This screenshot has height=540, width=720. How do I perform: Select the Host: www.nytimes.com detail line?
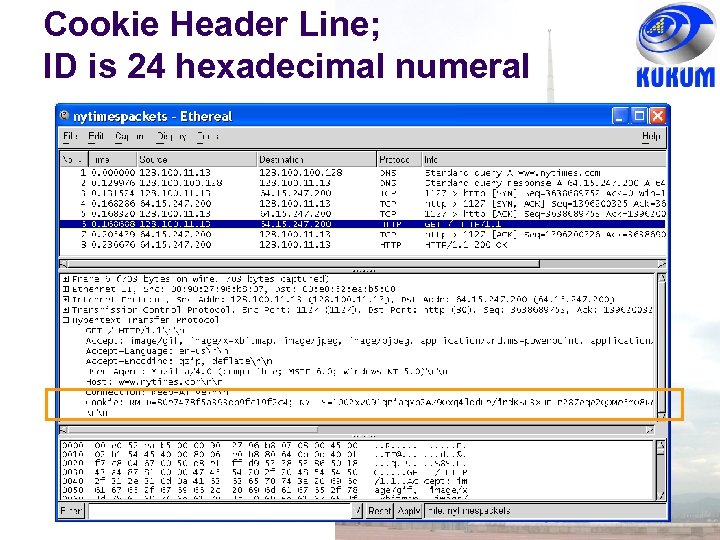[x=154, y=382]
